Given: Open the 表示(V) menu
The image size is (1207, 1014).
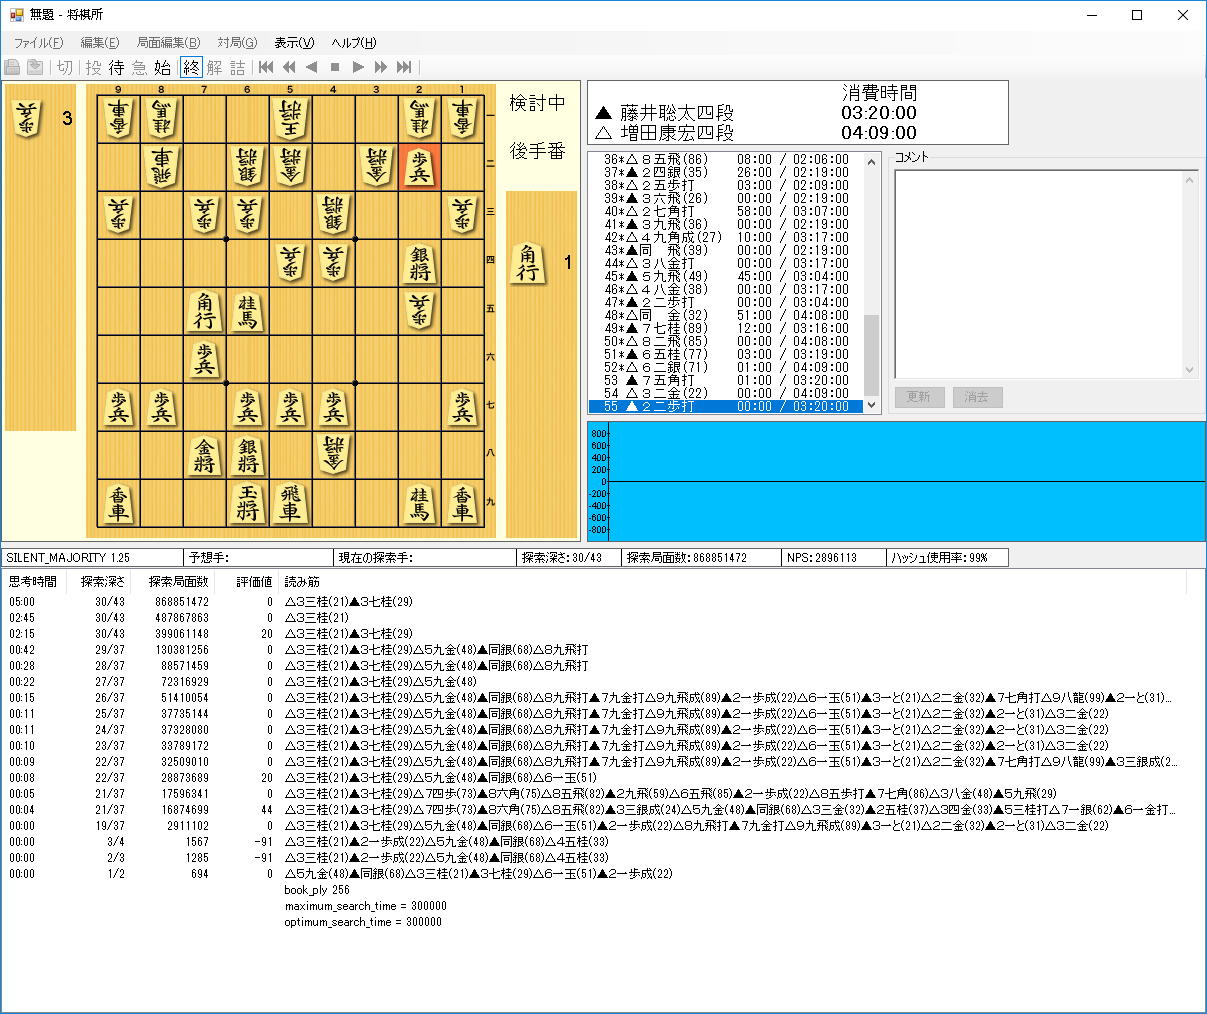Looking at the screenshot, I should click(x=294, y=43).
